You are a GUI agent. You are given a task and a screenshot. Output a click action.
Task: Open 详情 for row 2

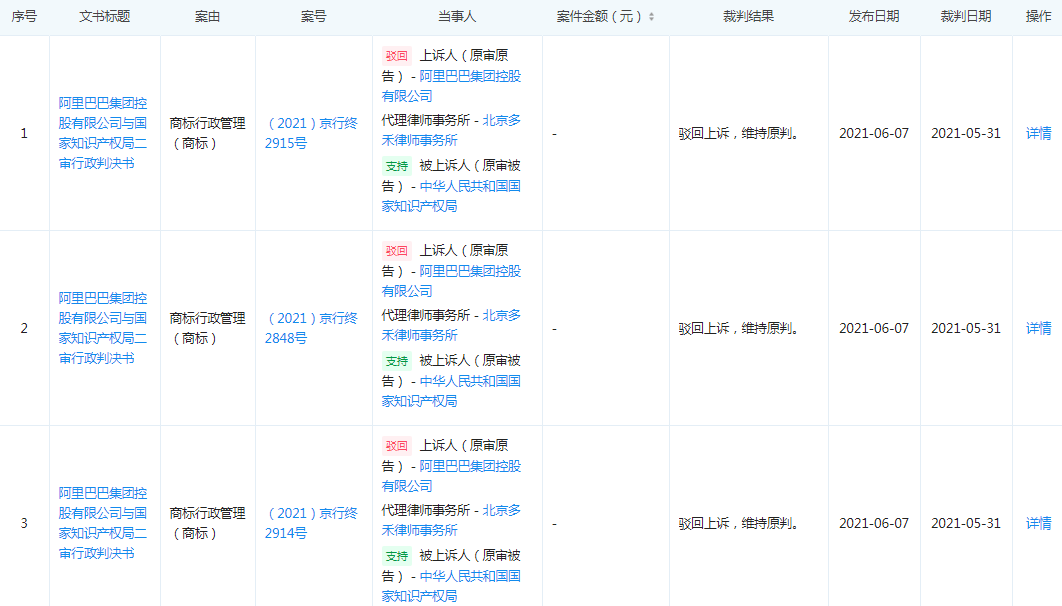[x=1038, y=328]
